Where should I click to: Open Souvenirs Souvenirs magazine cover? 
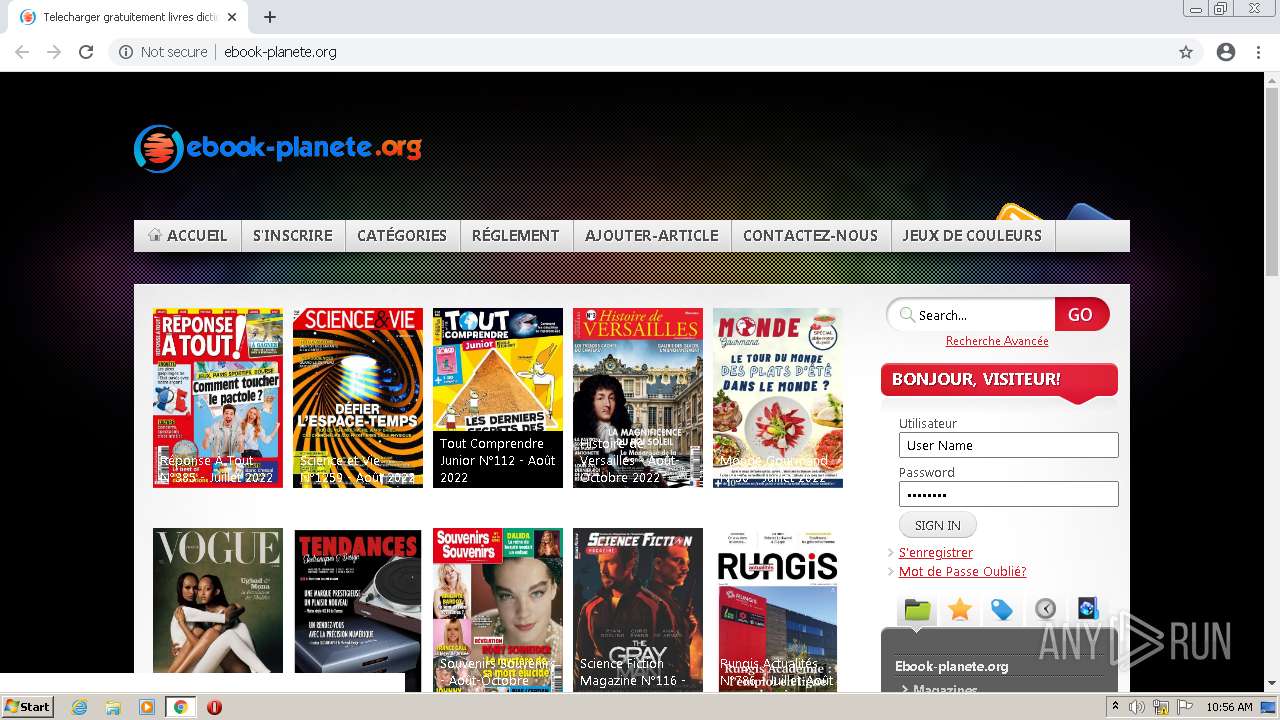tap(498, 608)
